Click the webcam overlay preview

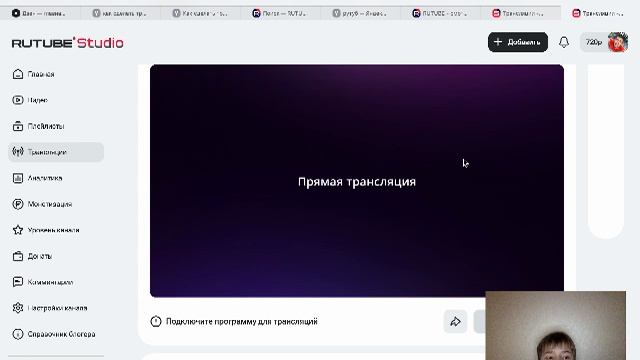[x=556, y=325]
